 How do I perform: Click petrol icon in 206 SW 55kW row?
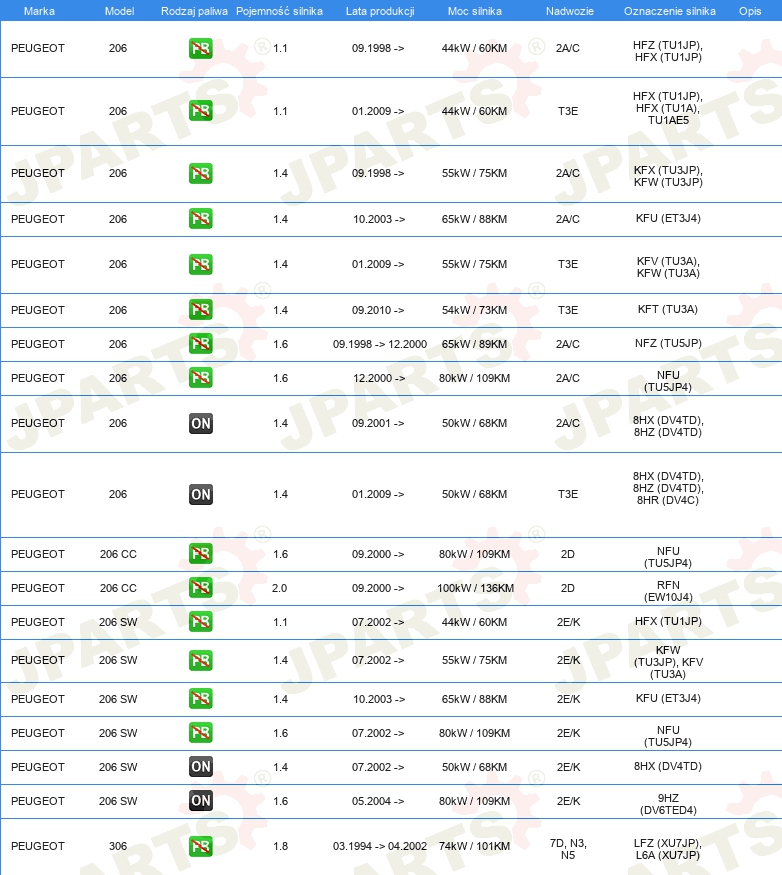[200, 660]
